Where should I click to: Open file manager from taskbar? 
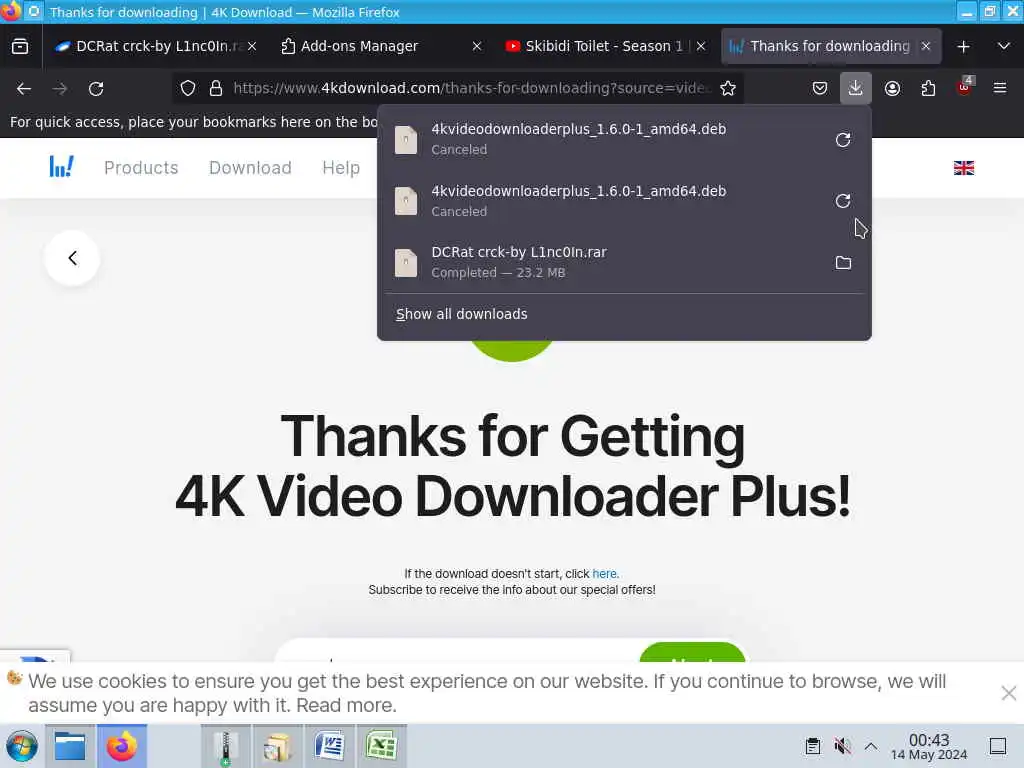coord(70,746)
